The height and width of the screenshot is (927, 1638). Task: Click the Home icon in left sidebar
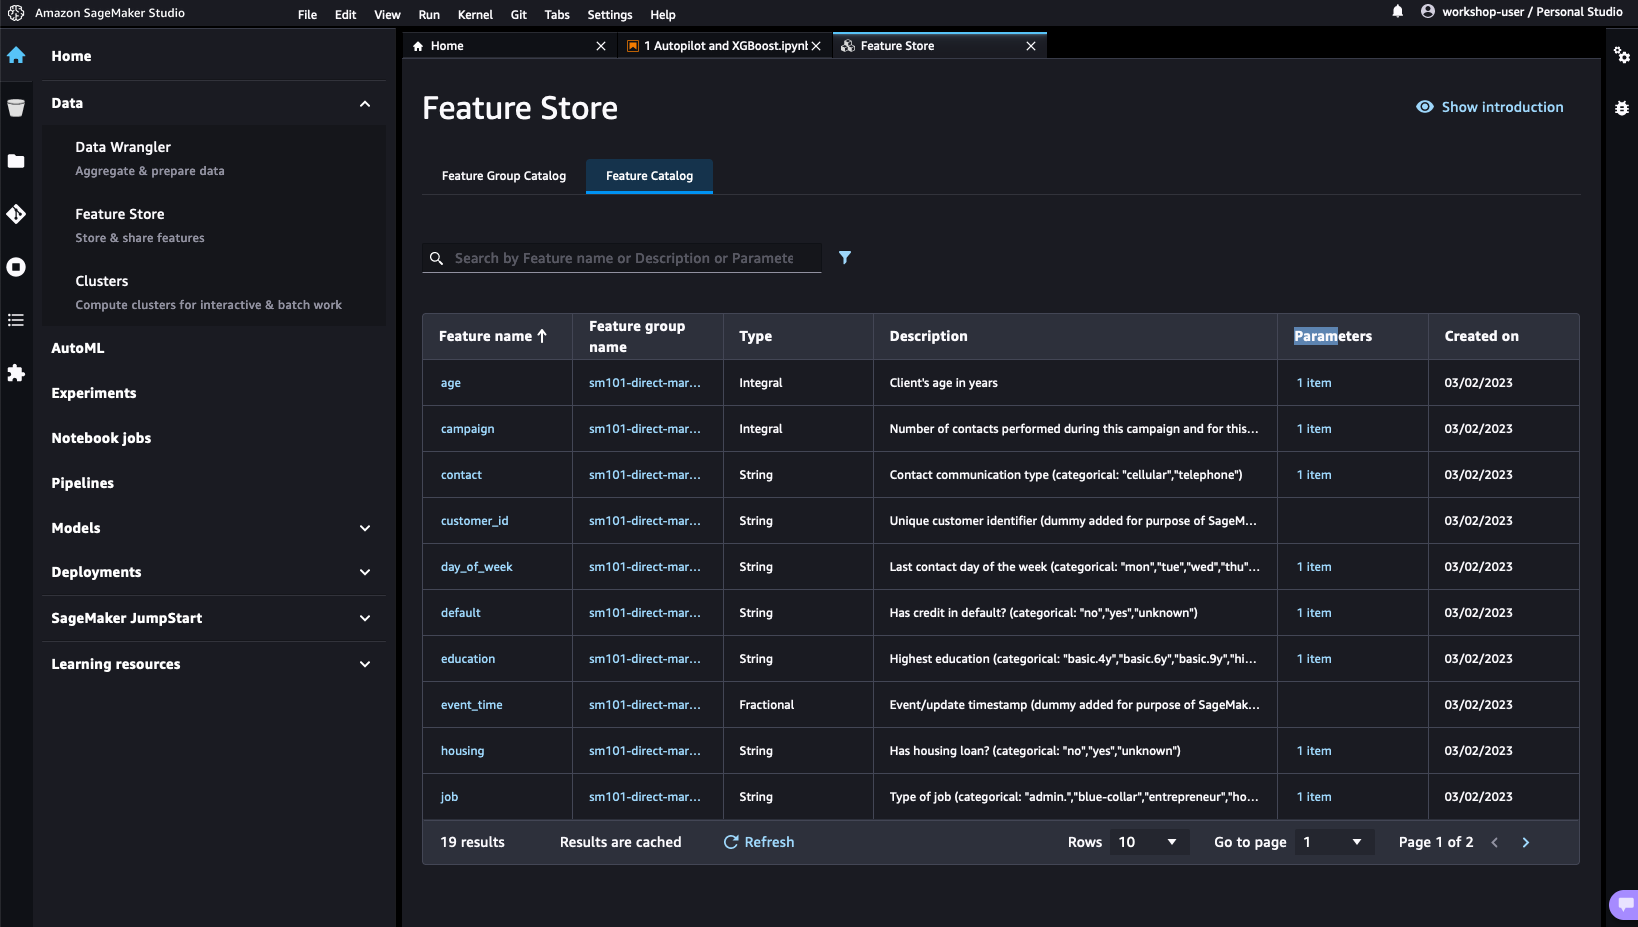(16, 55)
